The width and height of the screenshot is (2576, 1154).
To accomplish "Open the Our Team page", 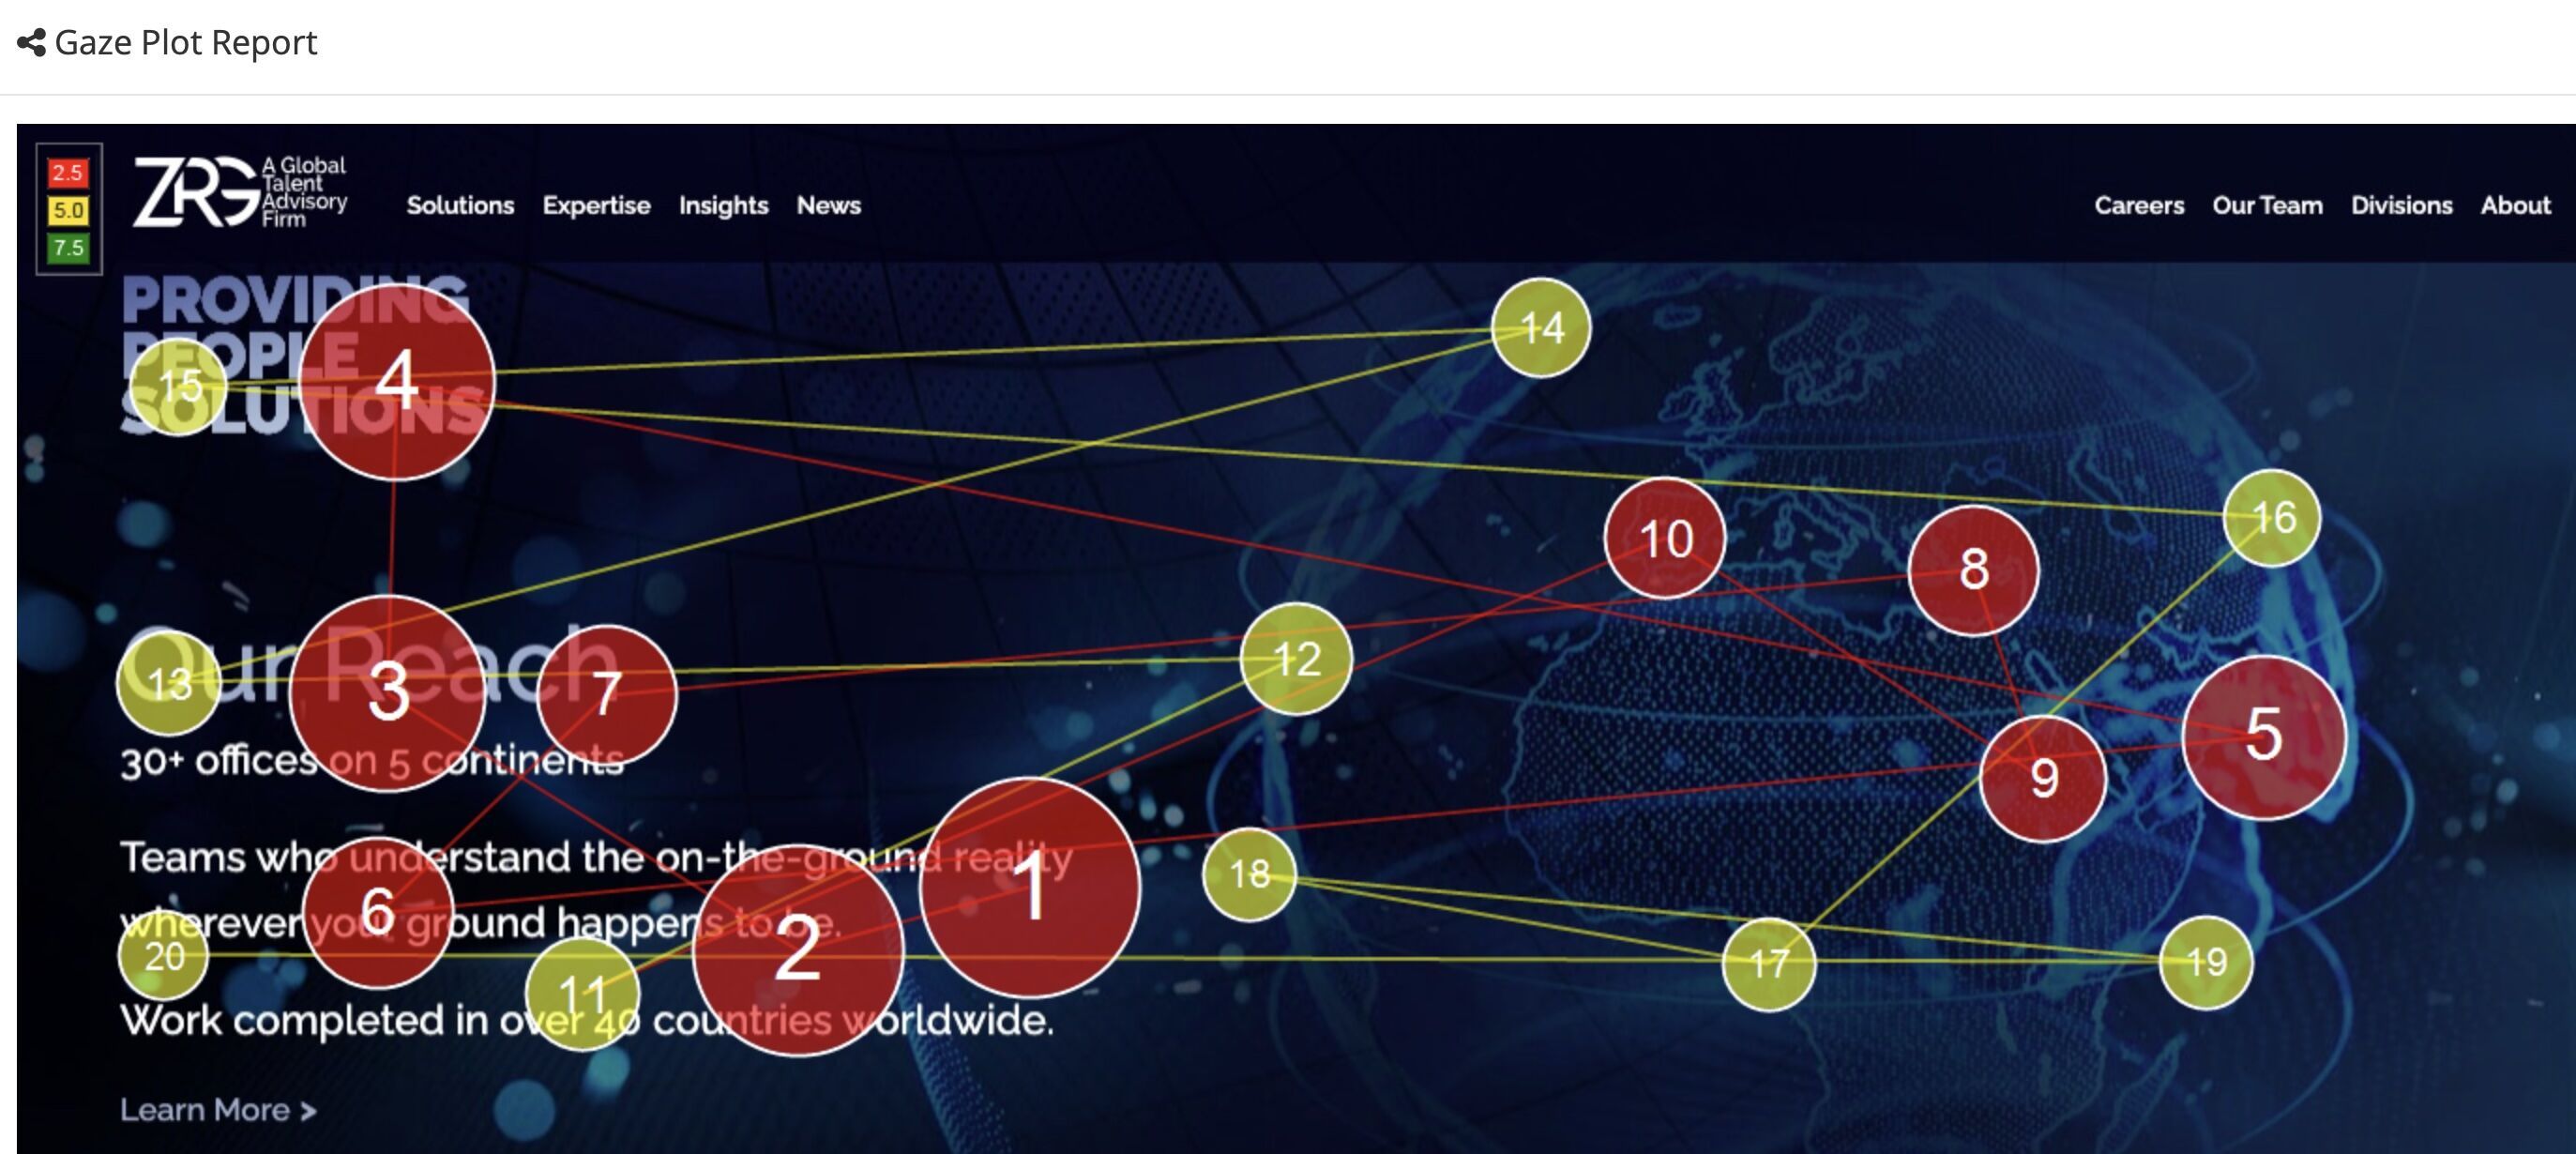I will click(2267, 205).
